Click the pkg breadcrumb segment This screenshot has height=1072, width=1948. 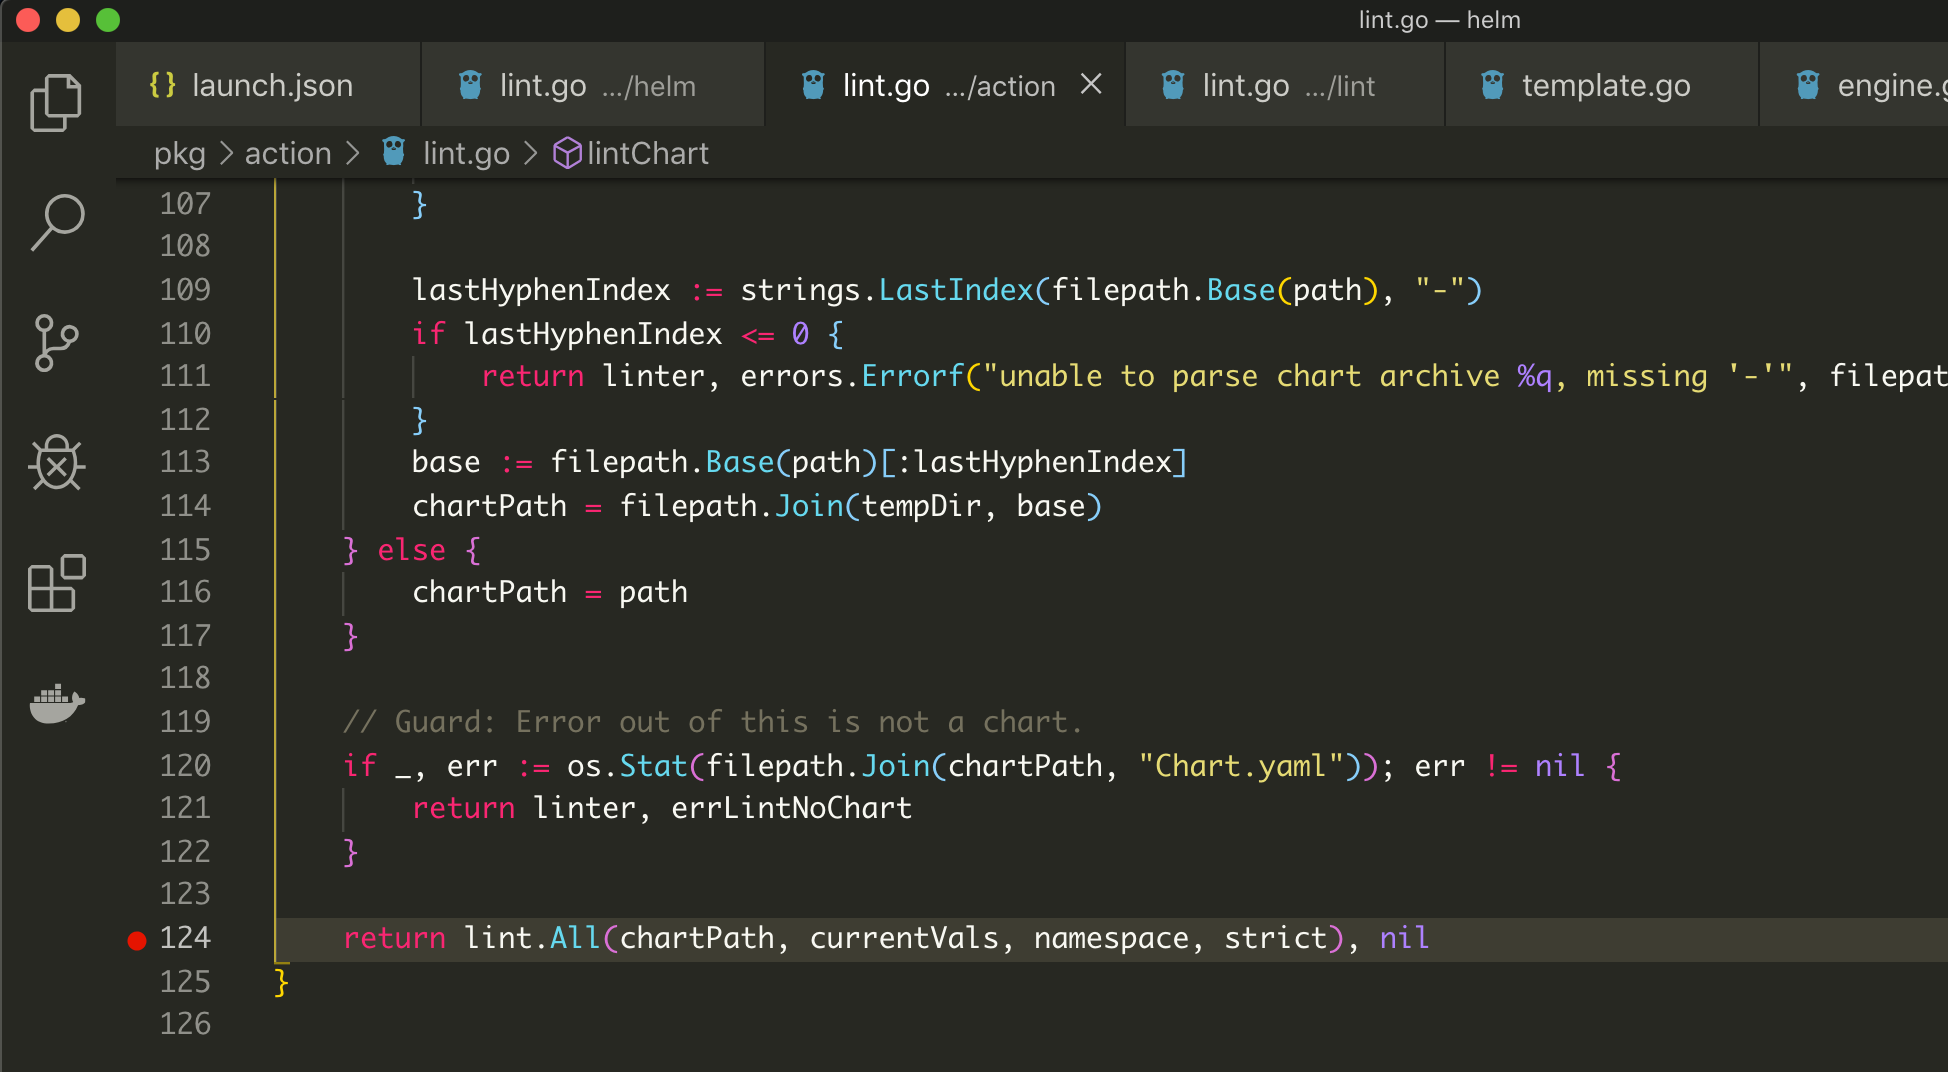[179, 153]
